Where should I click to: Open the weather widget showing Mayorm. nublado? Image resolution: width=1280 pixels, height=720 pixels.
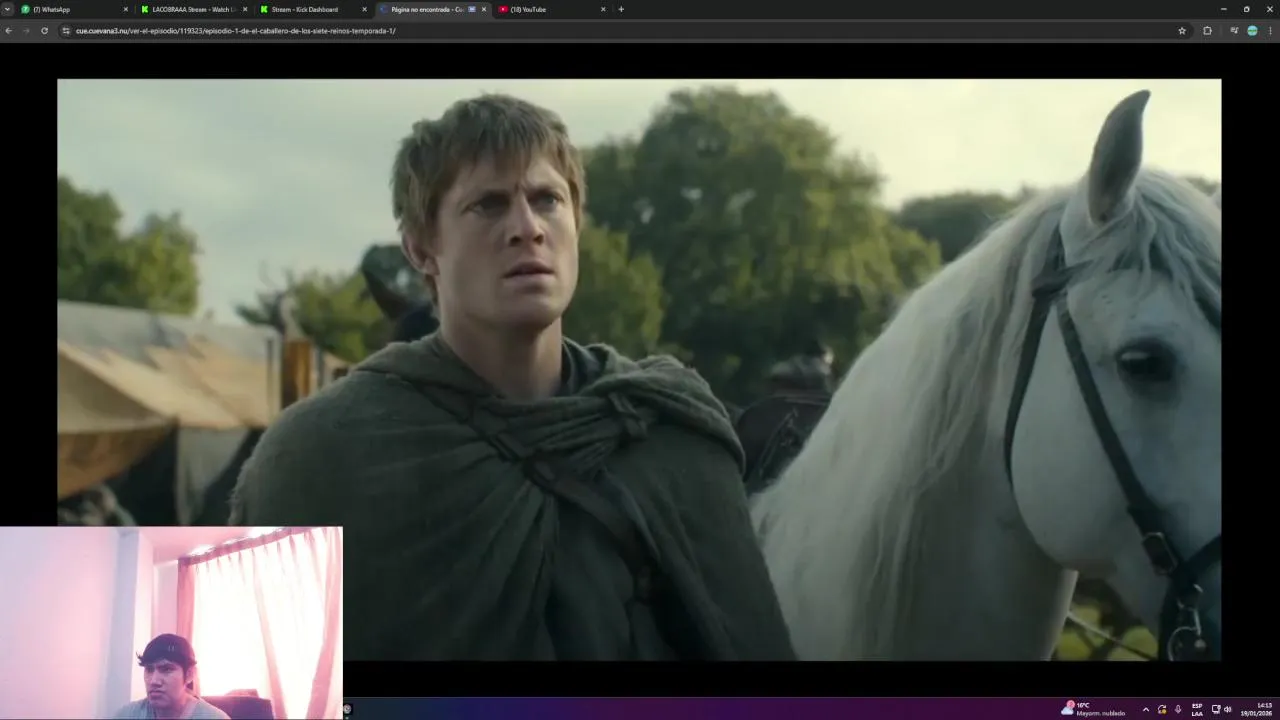coord(1093,709)
